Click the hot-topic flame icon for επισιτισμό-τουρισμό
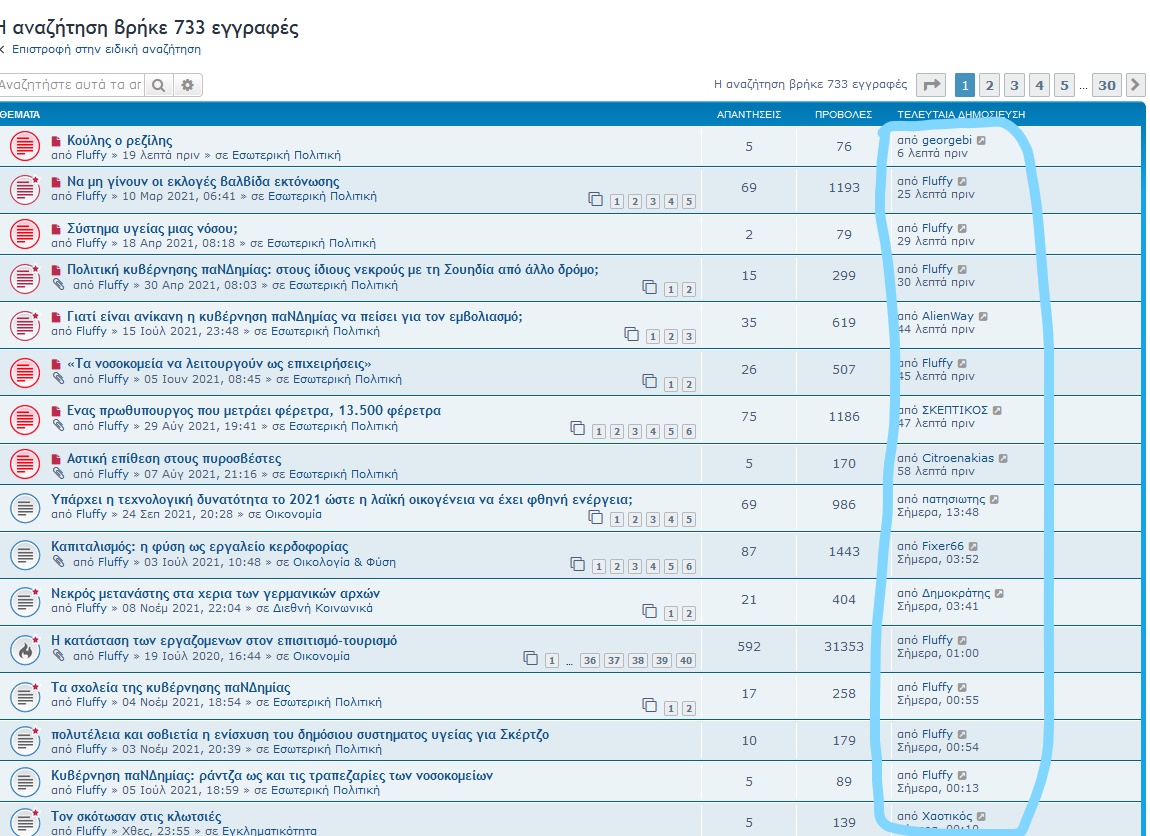 [24, 649]
